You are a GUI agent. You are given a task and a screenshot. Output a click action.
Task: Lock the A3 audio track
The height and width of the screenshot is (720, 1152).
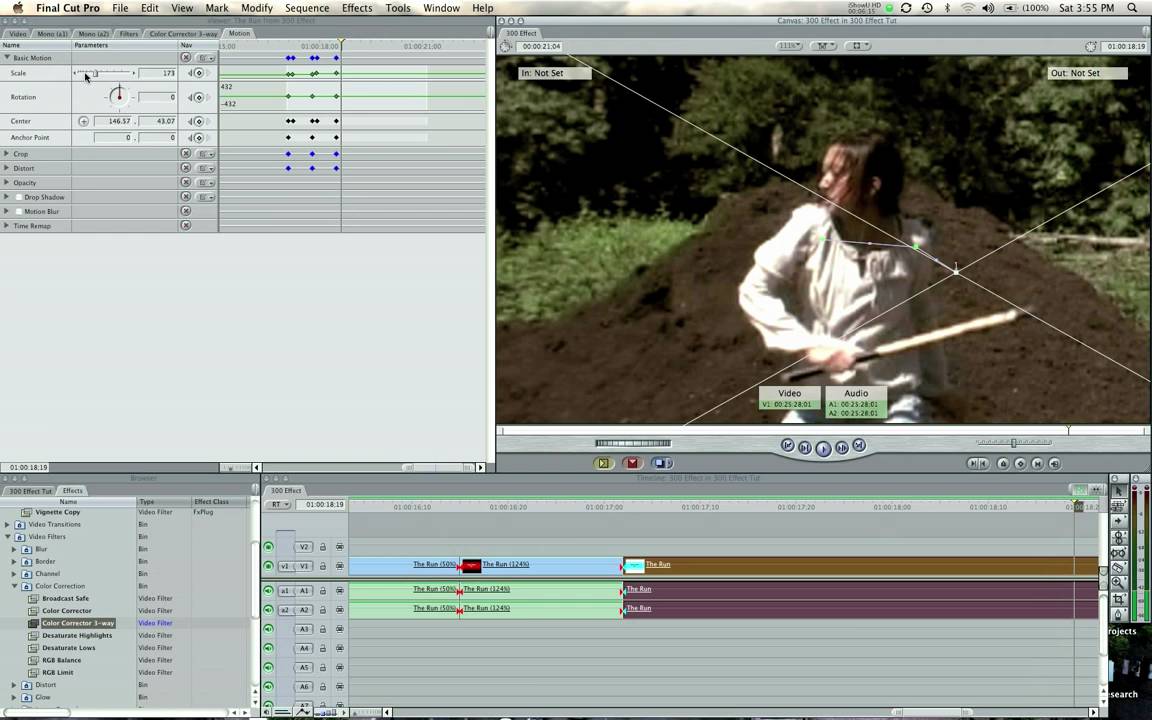tap(323, 630)
